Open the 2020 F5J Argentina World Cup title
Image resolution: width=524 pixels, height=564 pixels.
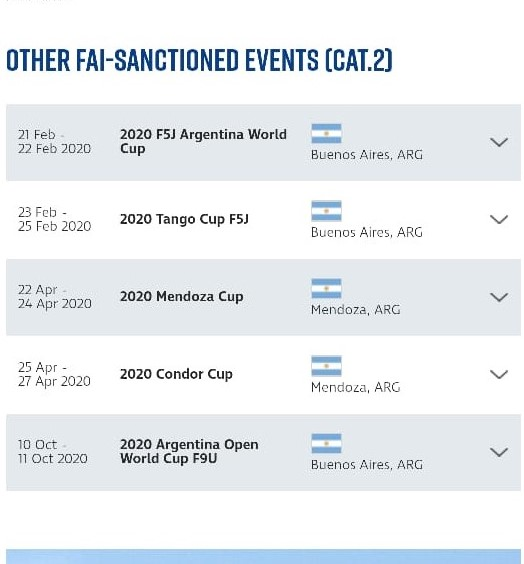pyautogui.click(x=203, y=141)
